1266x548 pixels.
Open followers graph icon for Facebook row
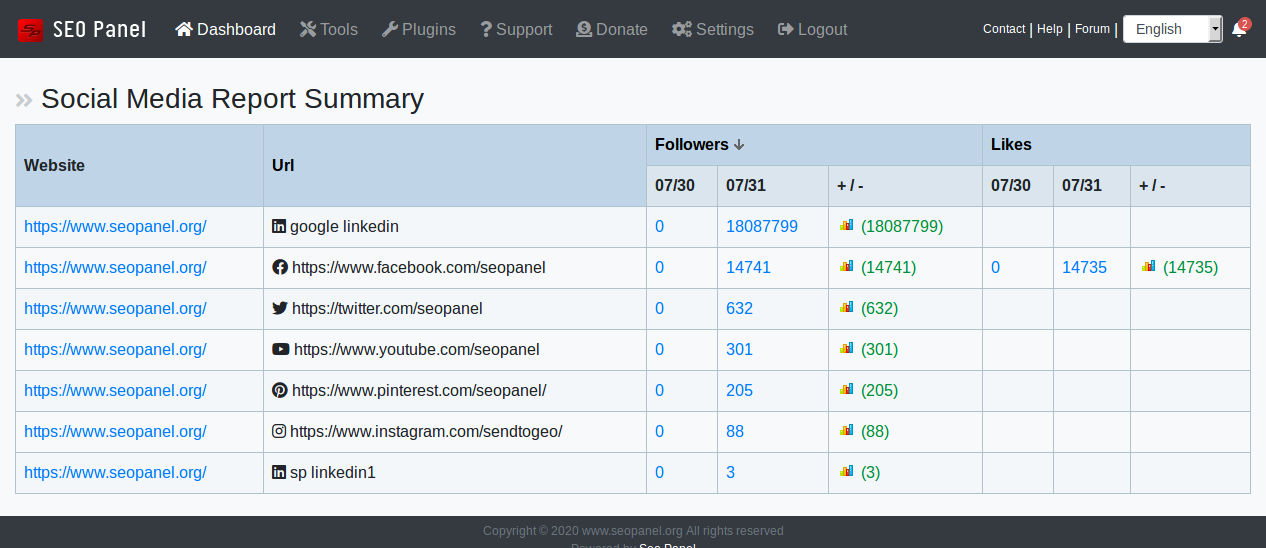tap(846, 267)
